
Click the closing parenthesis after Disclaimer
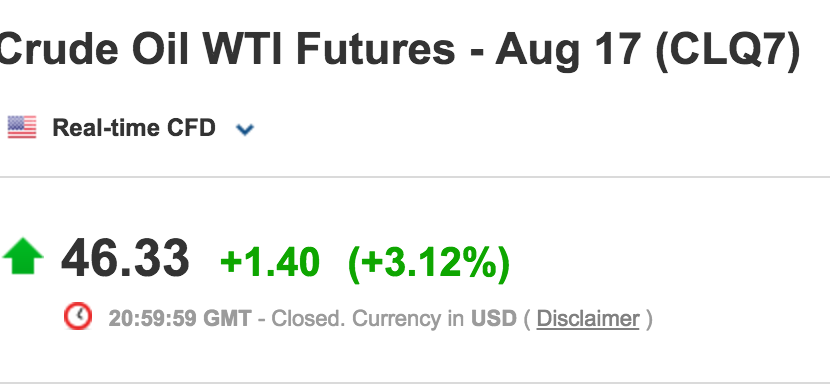coord(648,320)
